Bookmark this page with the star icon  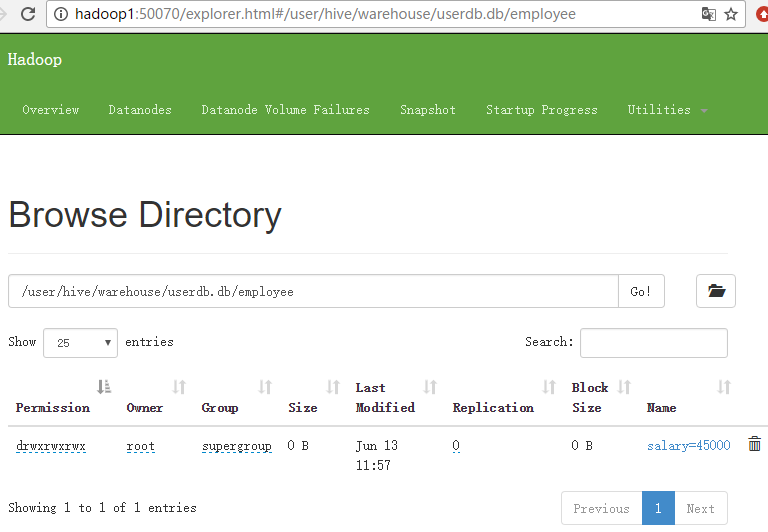[x=731, y=14]
